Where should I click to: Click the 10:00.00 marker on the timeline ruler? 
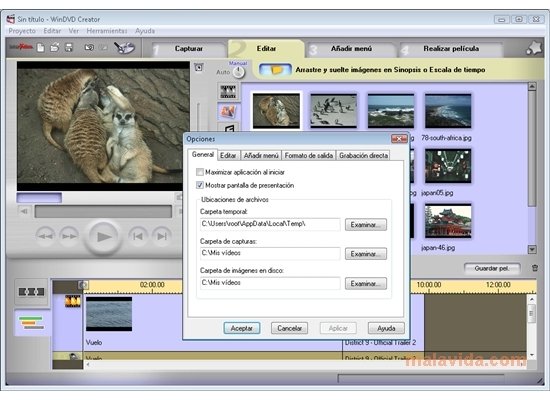(429, 285)
